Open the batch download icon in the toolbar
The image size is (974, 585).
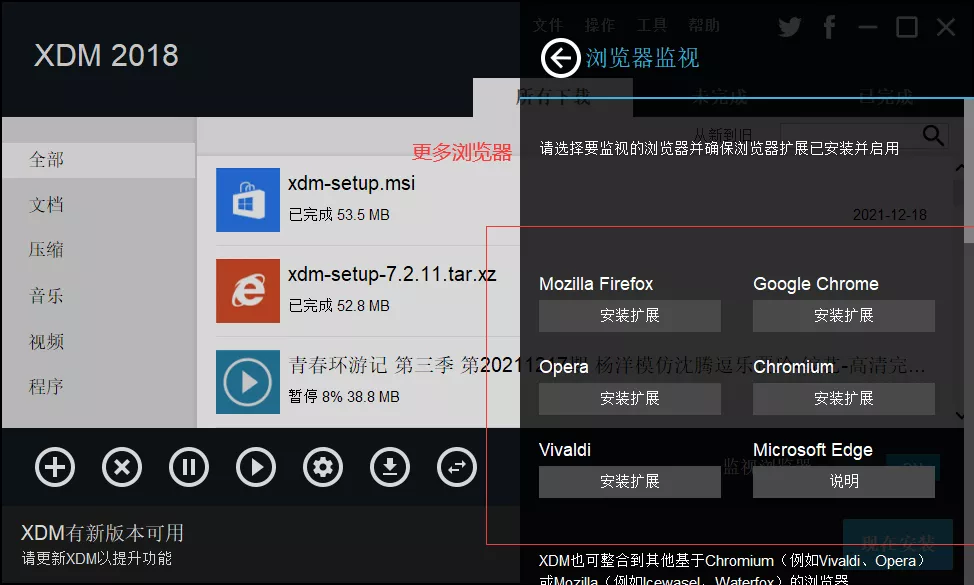click(390, 467)
